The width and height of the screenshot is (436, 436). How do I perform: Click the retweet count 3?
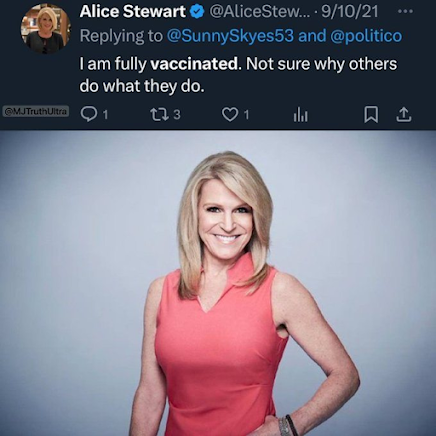click(177, 115)
